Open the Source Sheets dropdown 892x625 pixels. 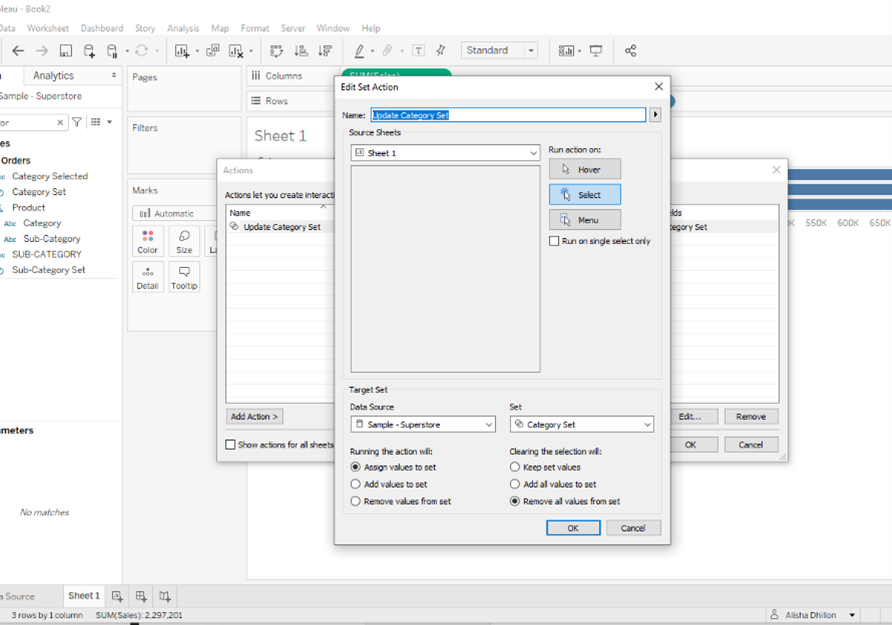445,153
